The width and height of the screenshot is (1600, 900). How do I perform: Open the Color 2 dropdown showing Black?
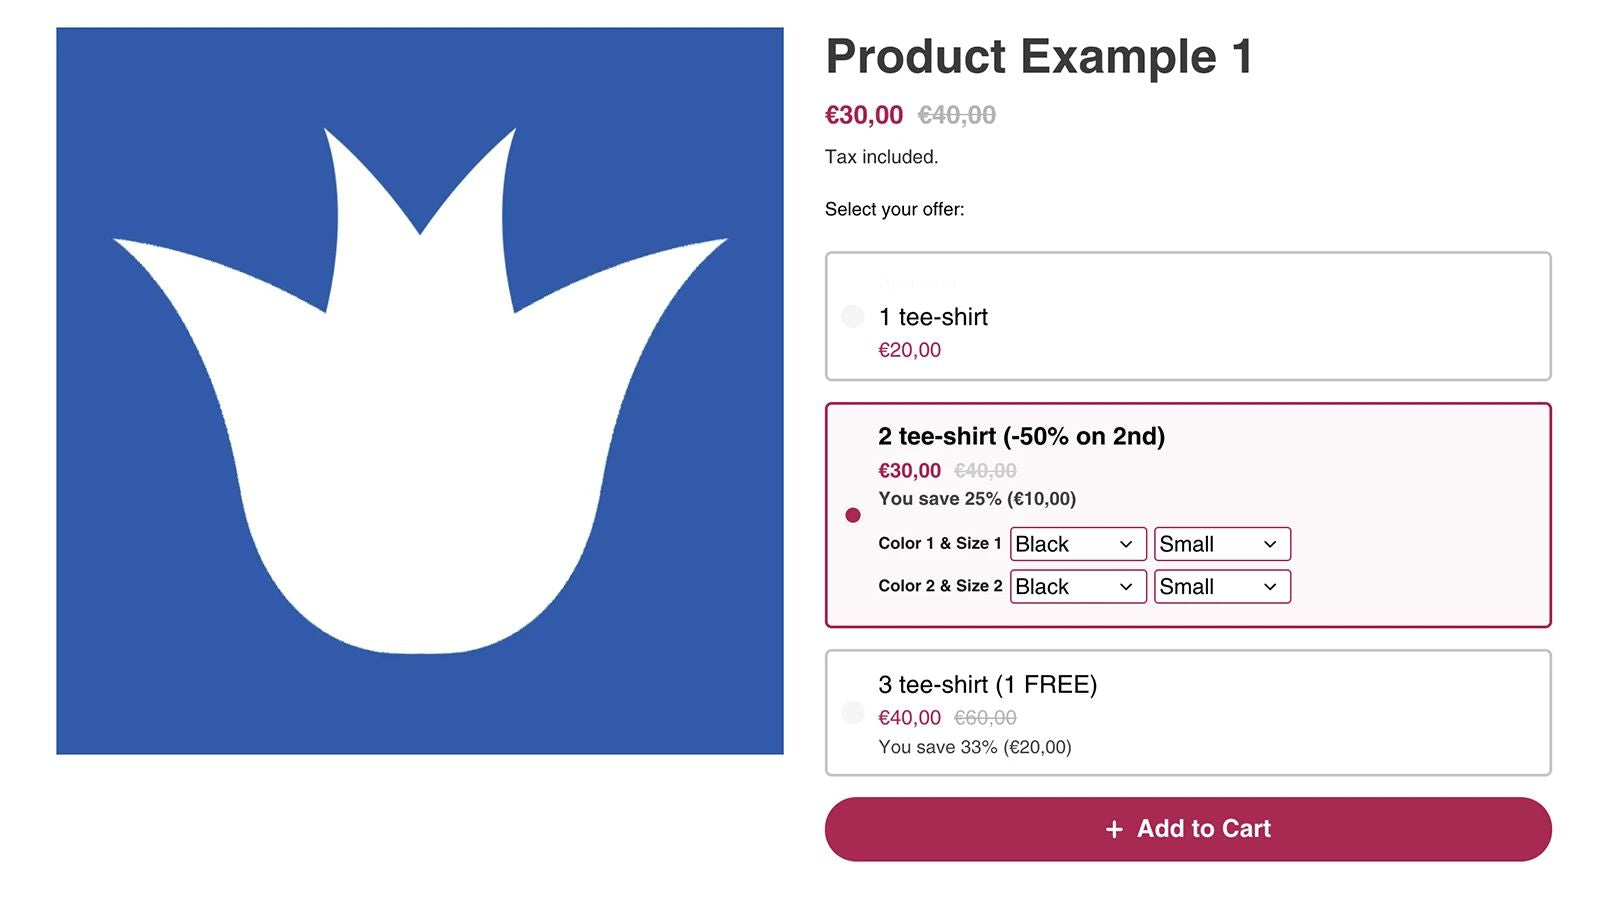pos(1077,587)
